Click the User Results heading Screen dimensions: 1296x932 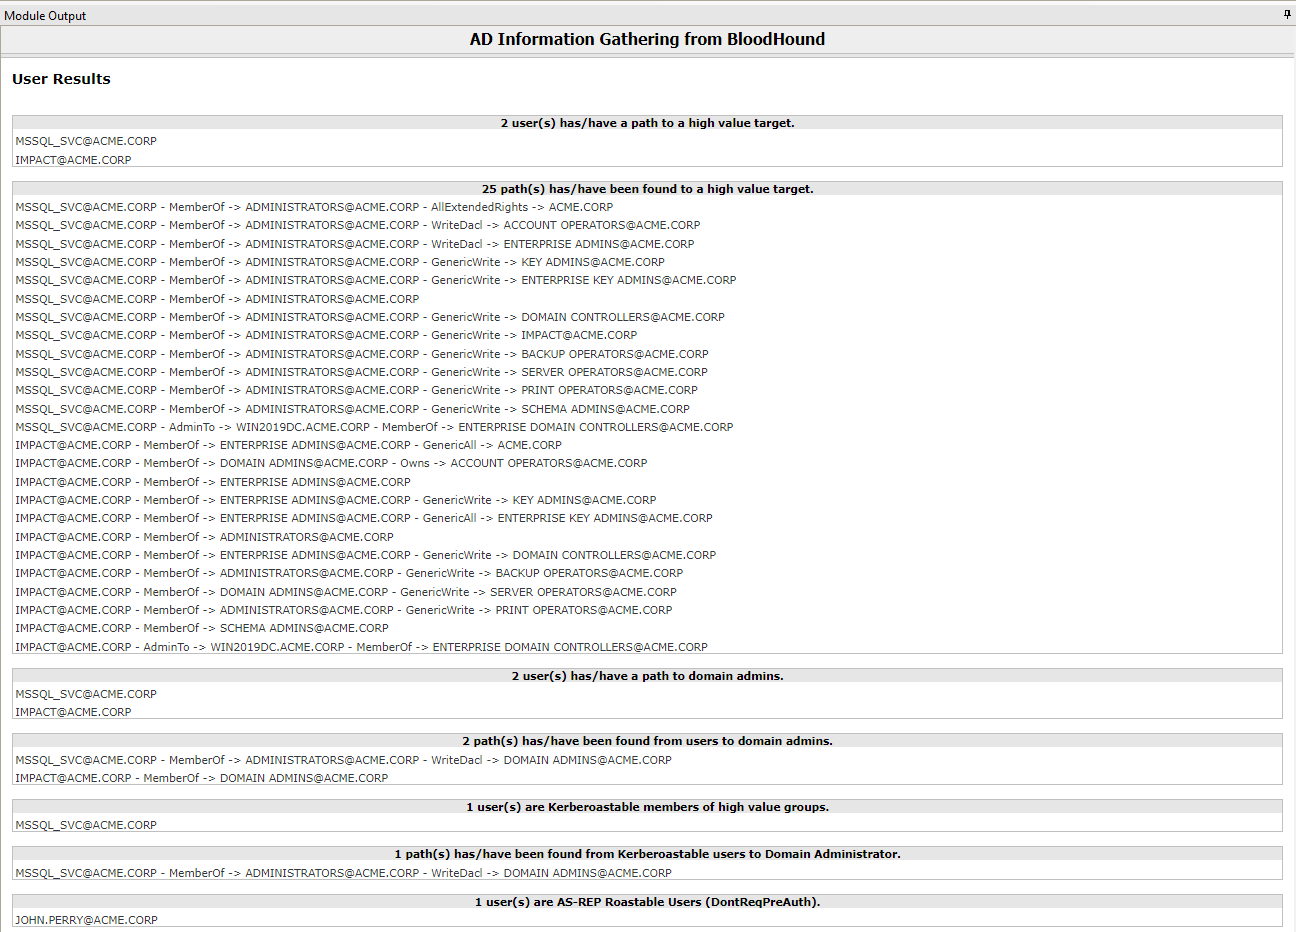coord(61,79)
